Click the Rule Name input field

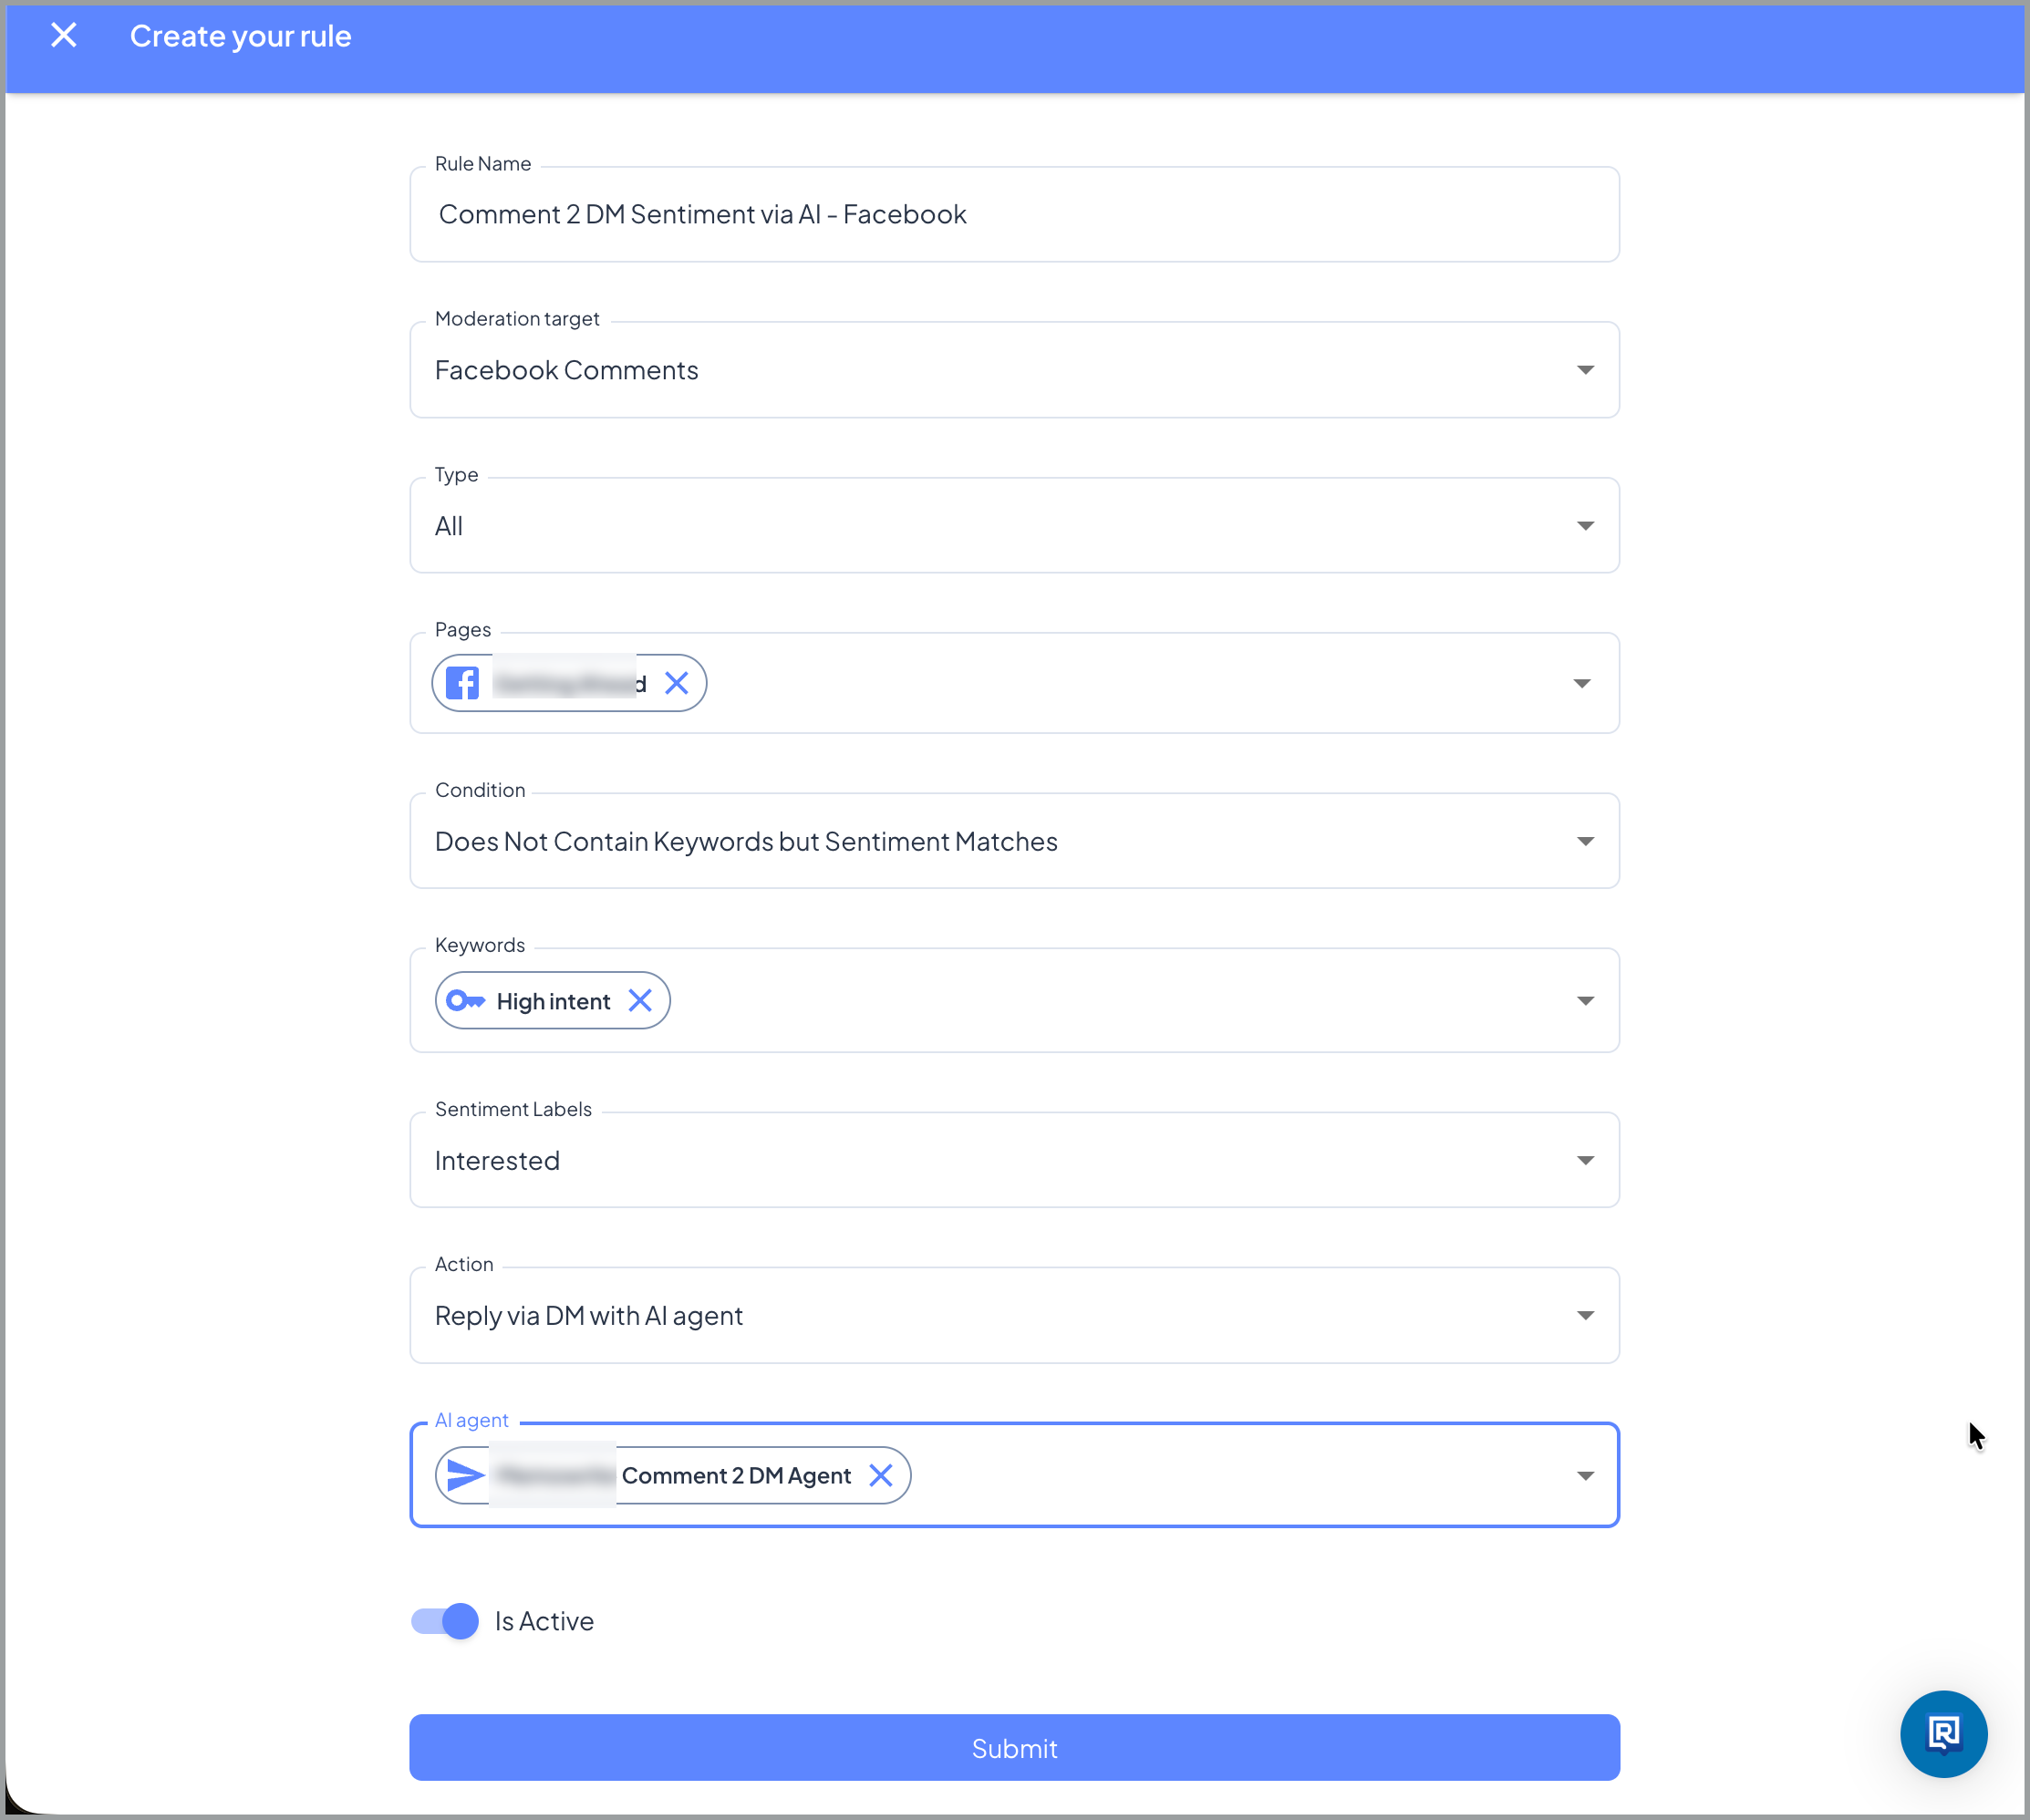(x=1014, y=214)
